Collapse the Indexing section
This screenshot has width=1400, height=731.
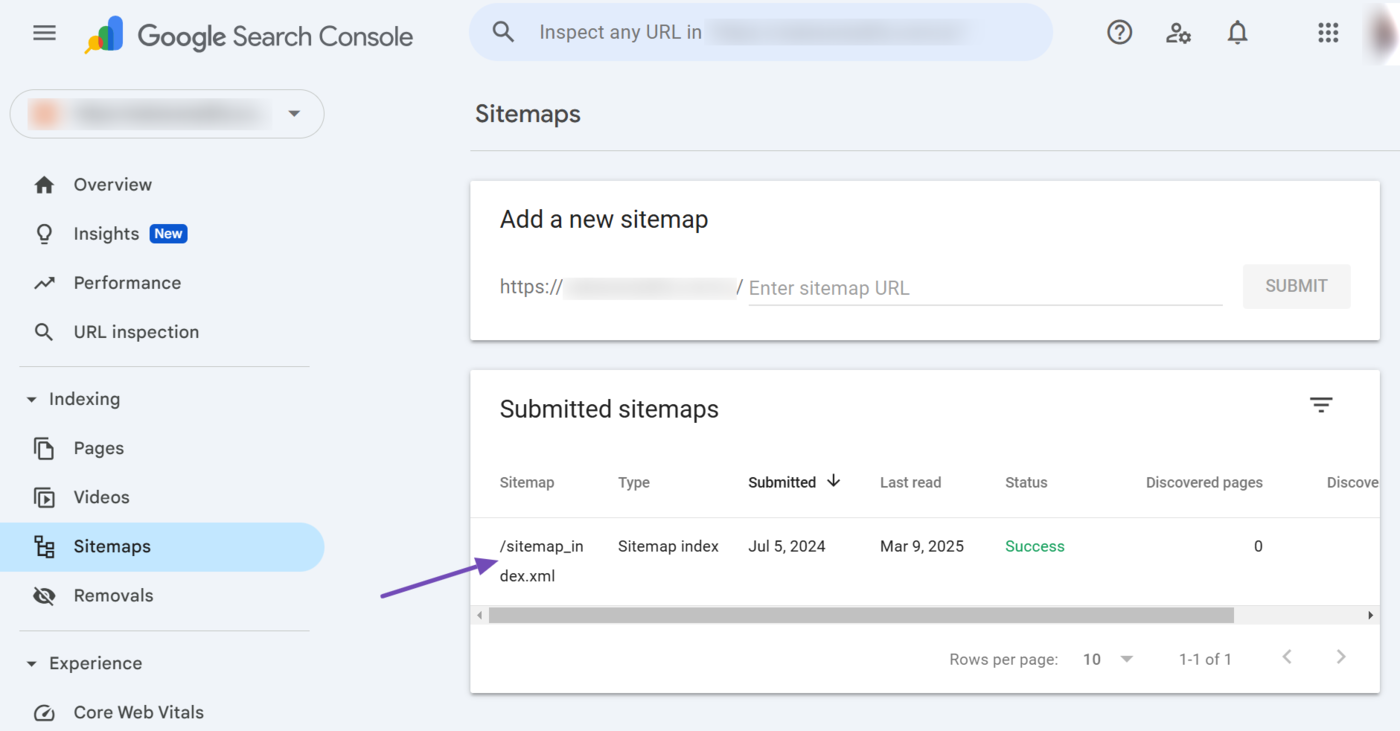pos(32,399)
